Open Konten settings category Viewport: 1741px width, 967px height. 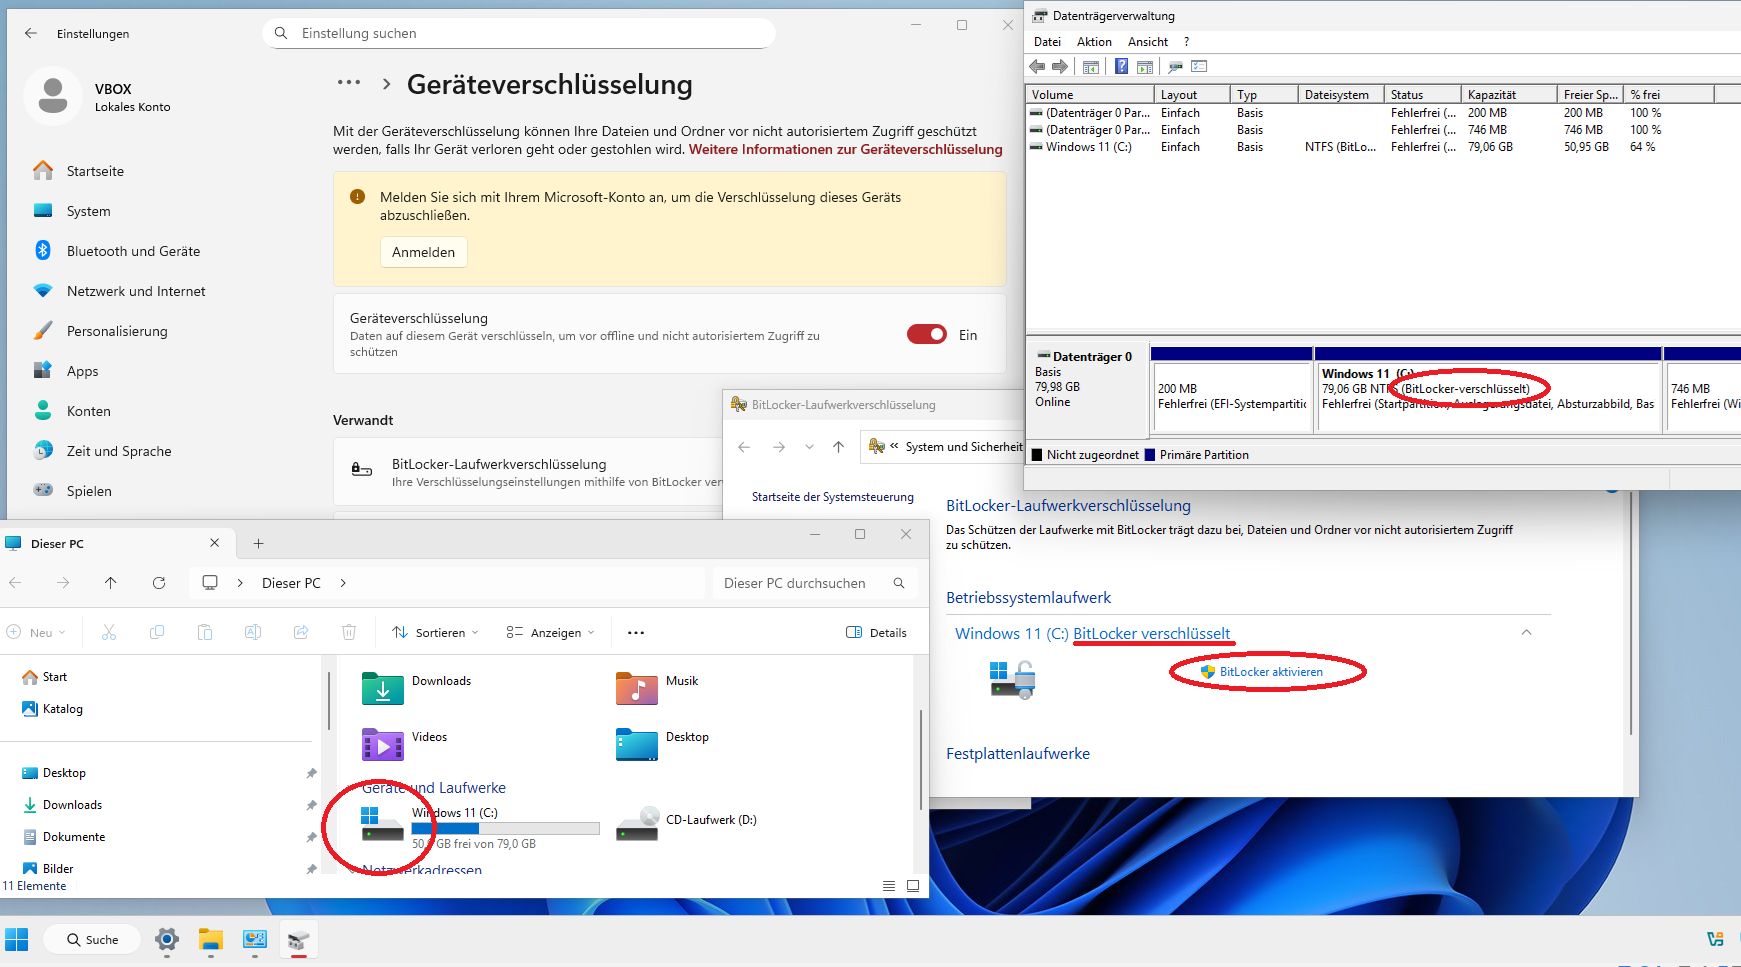(x=88, y=411)
